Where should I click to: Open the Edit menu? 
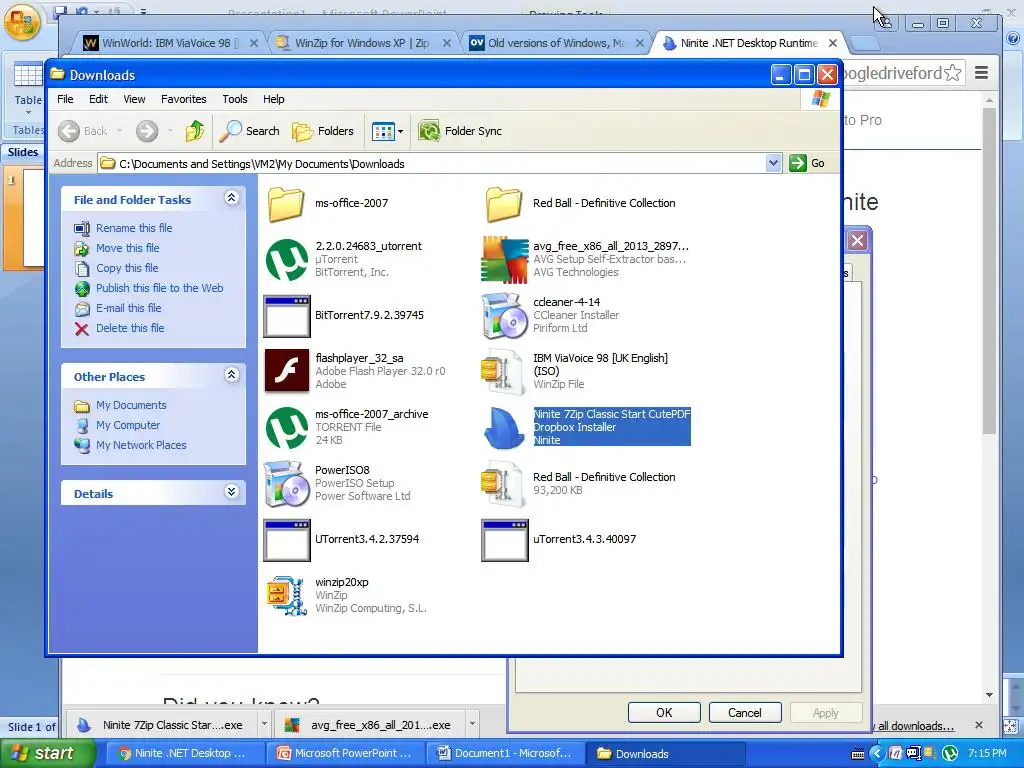[x=99, y=99]
